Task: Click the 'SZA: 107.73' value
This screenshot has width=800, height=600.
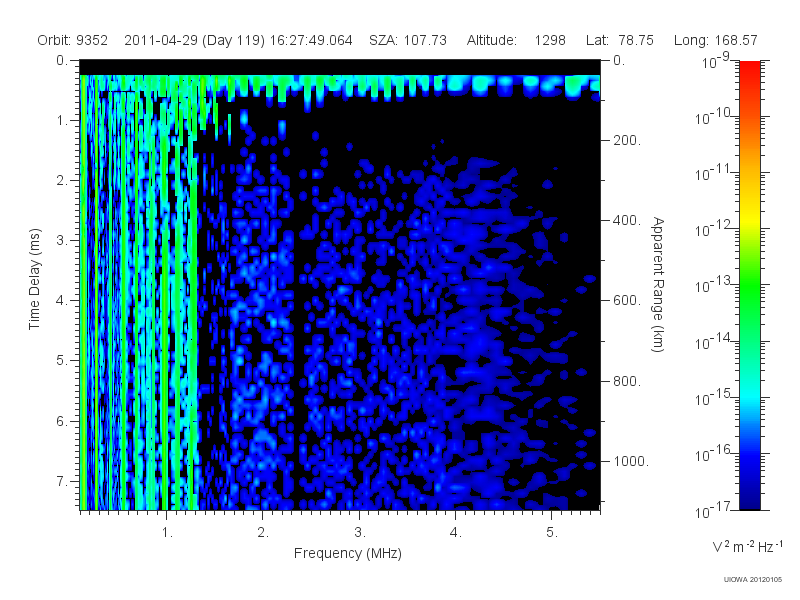Action: click(x=408, y=40)
